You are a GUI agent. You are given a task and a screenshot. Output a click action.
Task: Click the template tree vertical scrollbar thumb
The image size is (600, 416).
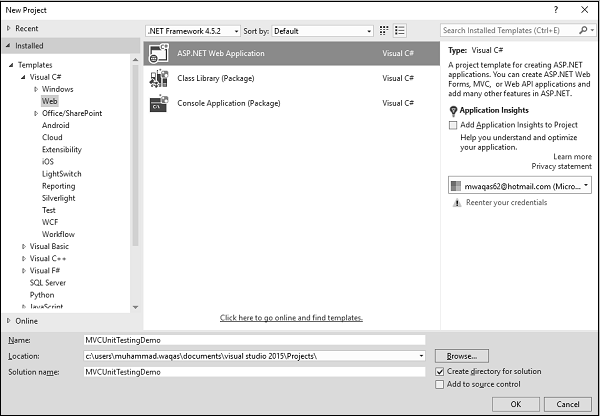135,155
